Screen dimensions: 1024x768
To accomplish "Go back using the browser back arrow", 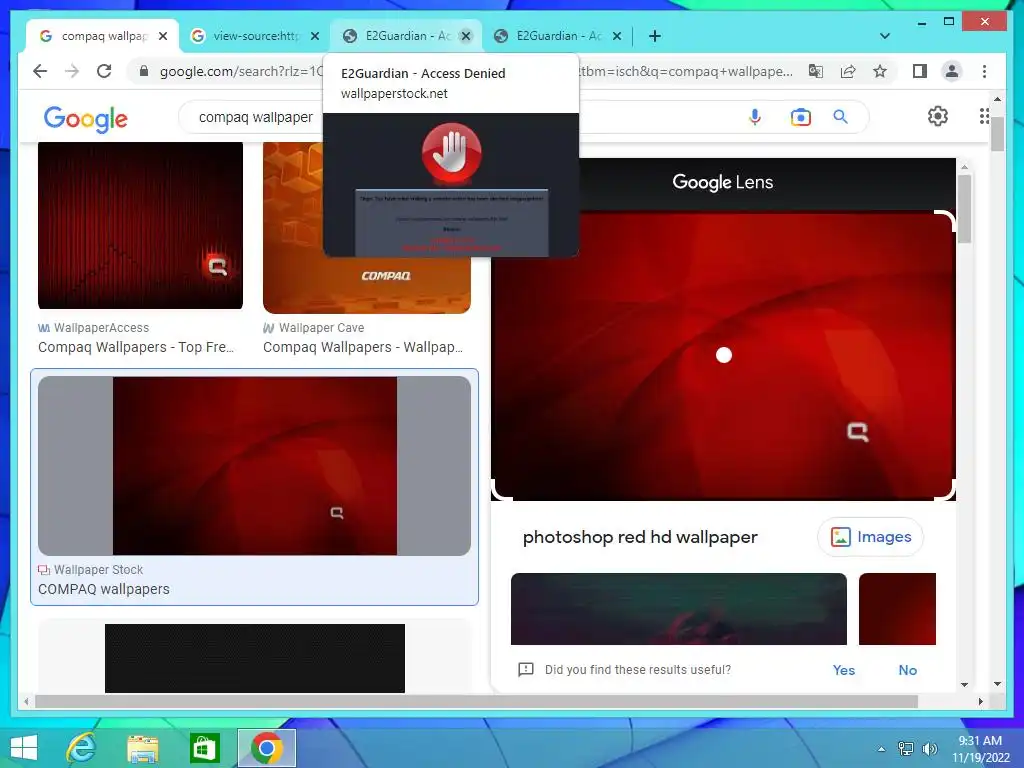I will [40, 71].
